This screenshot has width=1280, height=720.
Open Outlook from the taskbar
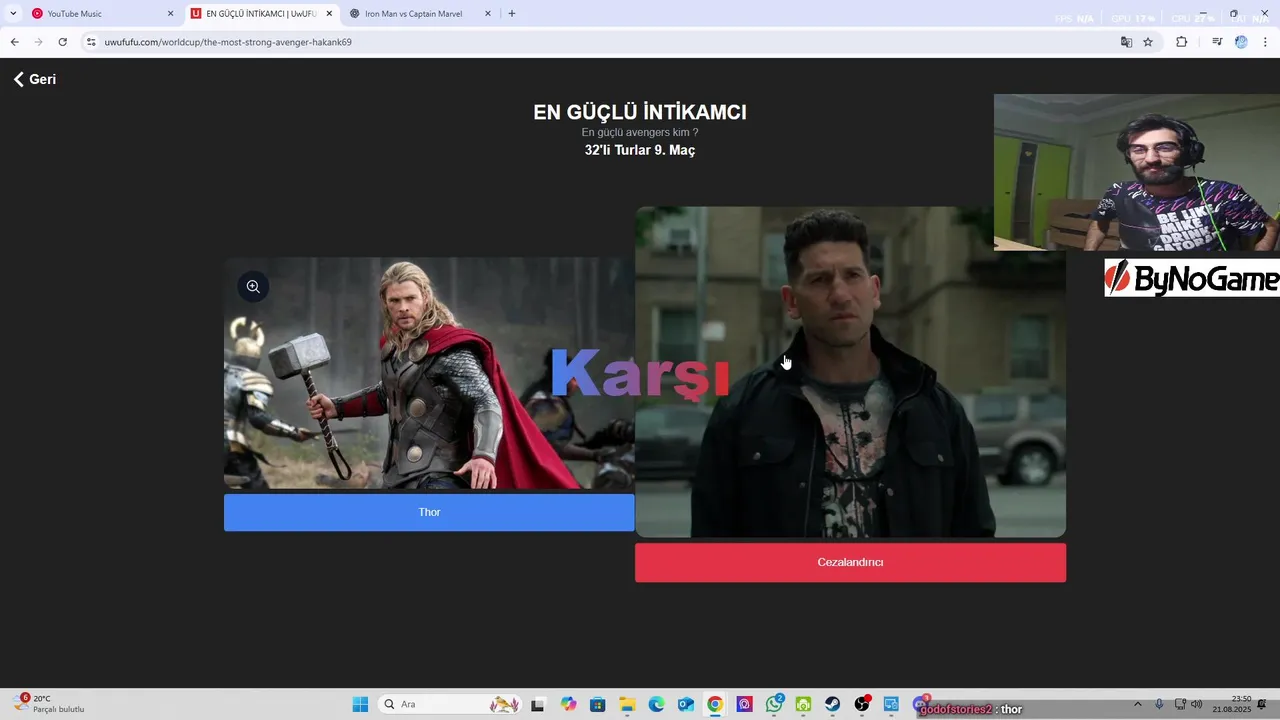[x=686, y=705]
